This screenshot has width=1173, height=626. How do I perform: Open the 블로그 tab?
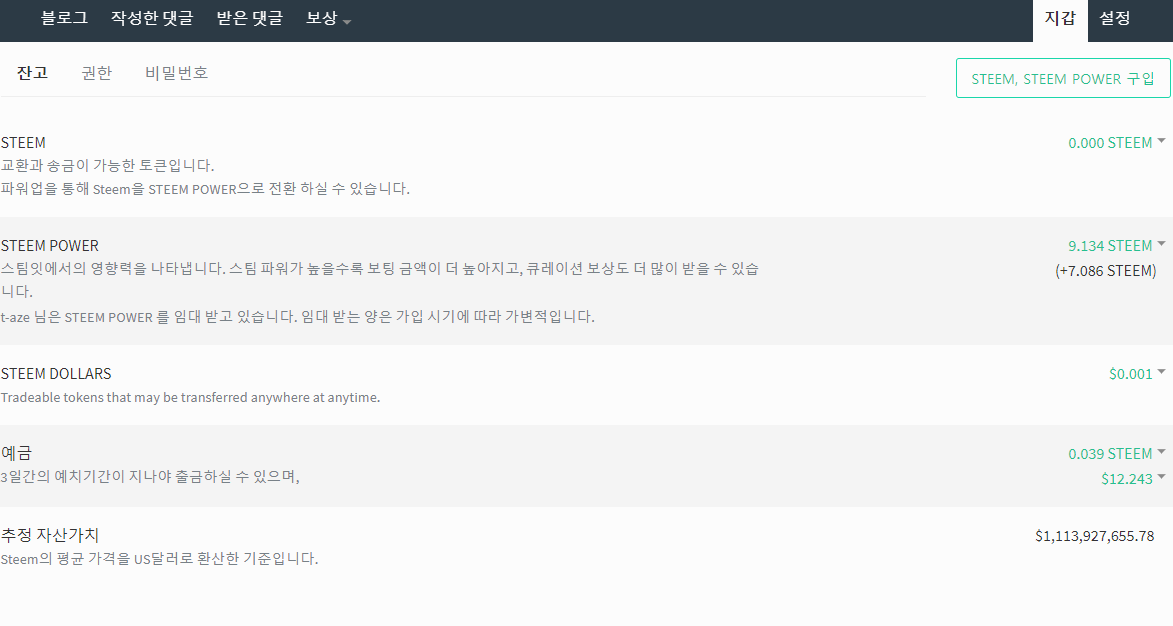tap(64, 18)
